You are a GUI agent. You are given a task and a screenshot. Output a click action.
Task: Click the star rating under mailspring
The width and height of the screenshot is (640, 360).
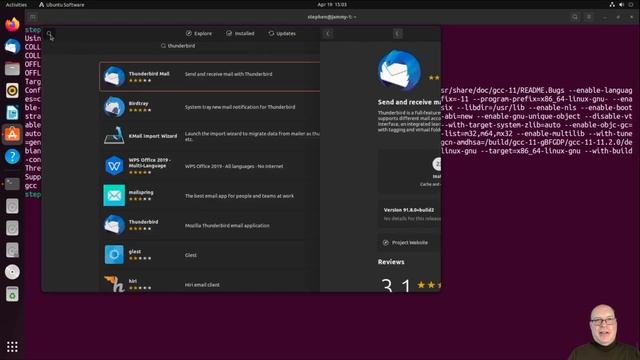(x=140, y=199)
